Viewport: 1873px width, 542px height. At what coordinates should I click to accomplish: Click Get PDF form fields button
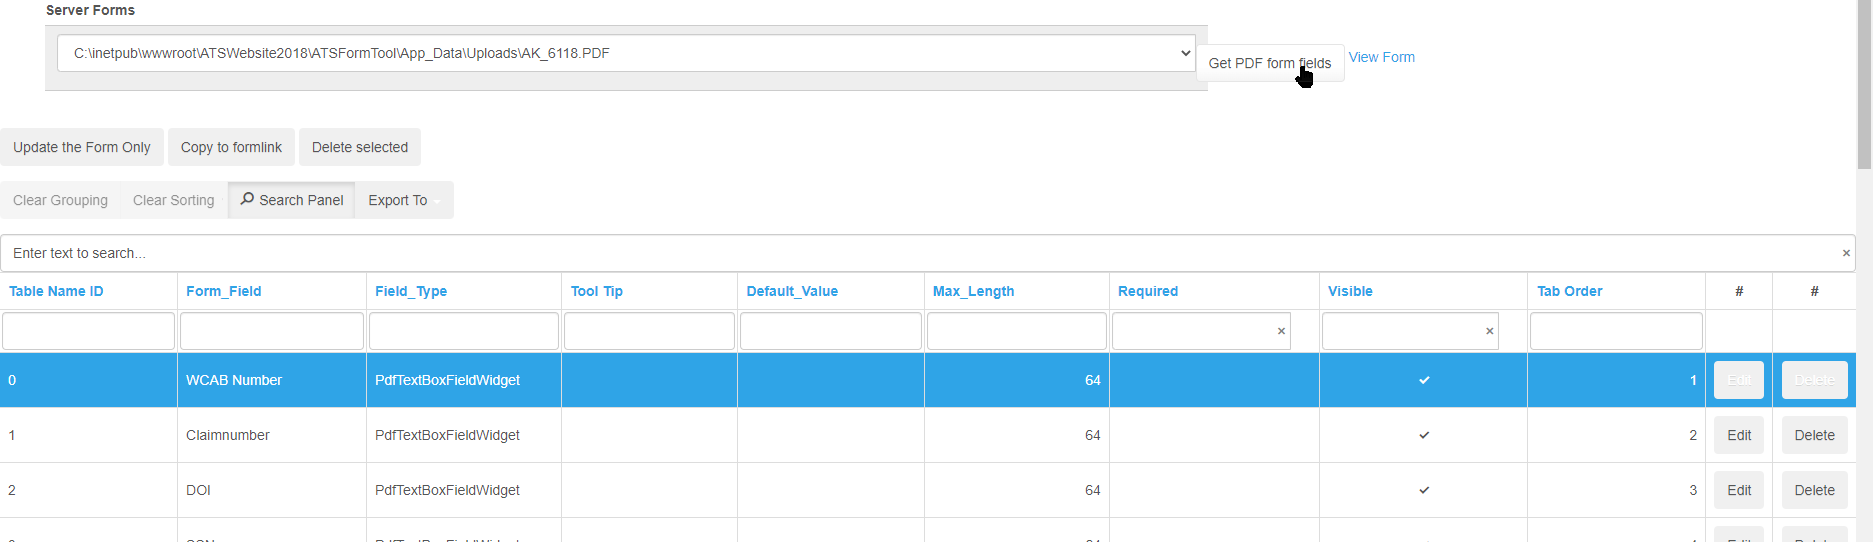tap(1269, 63)
